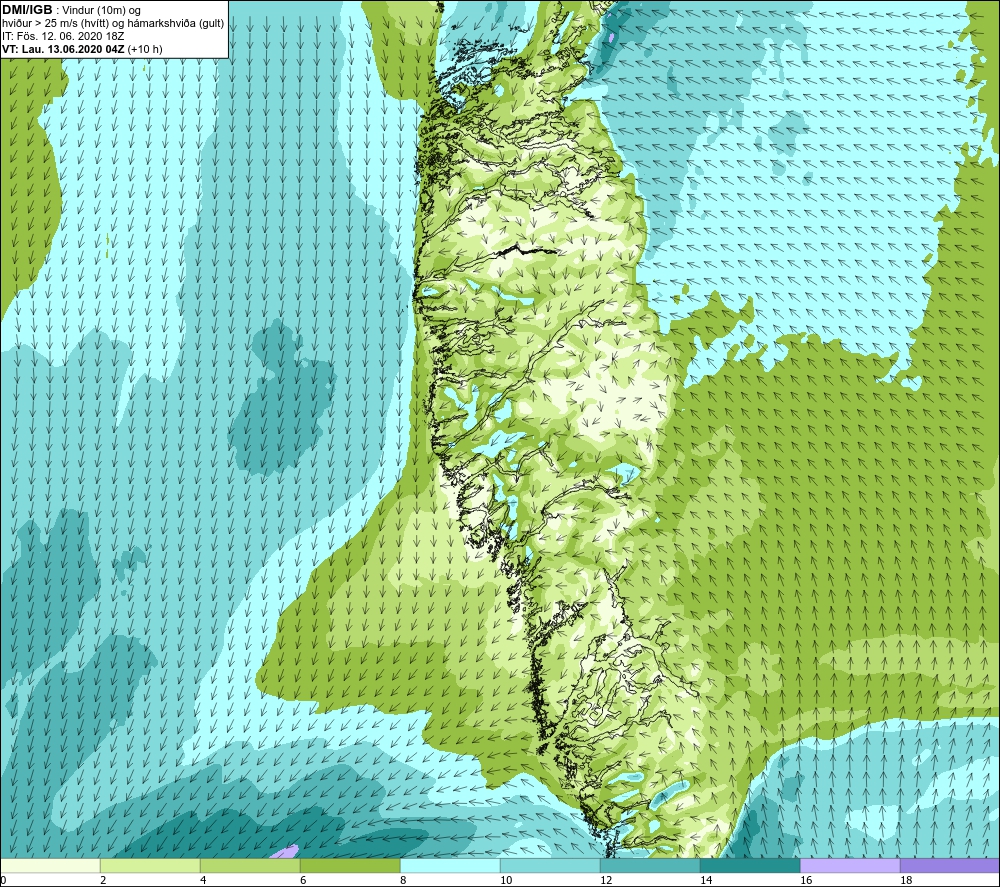Image resolution: width=1000 pixels, height=887 pixels.
Task: Click the 8-10 m/s light cyan legend swatch
Action: (x=450, y=865)
